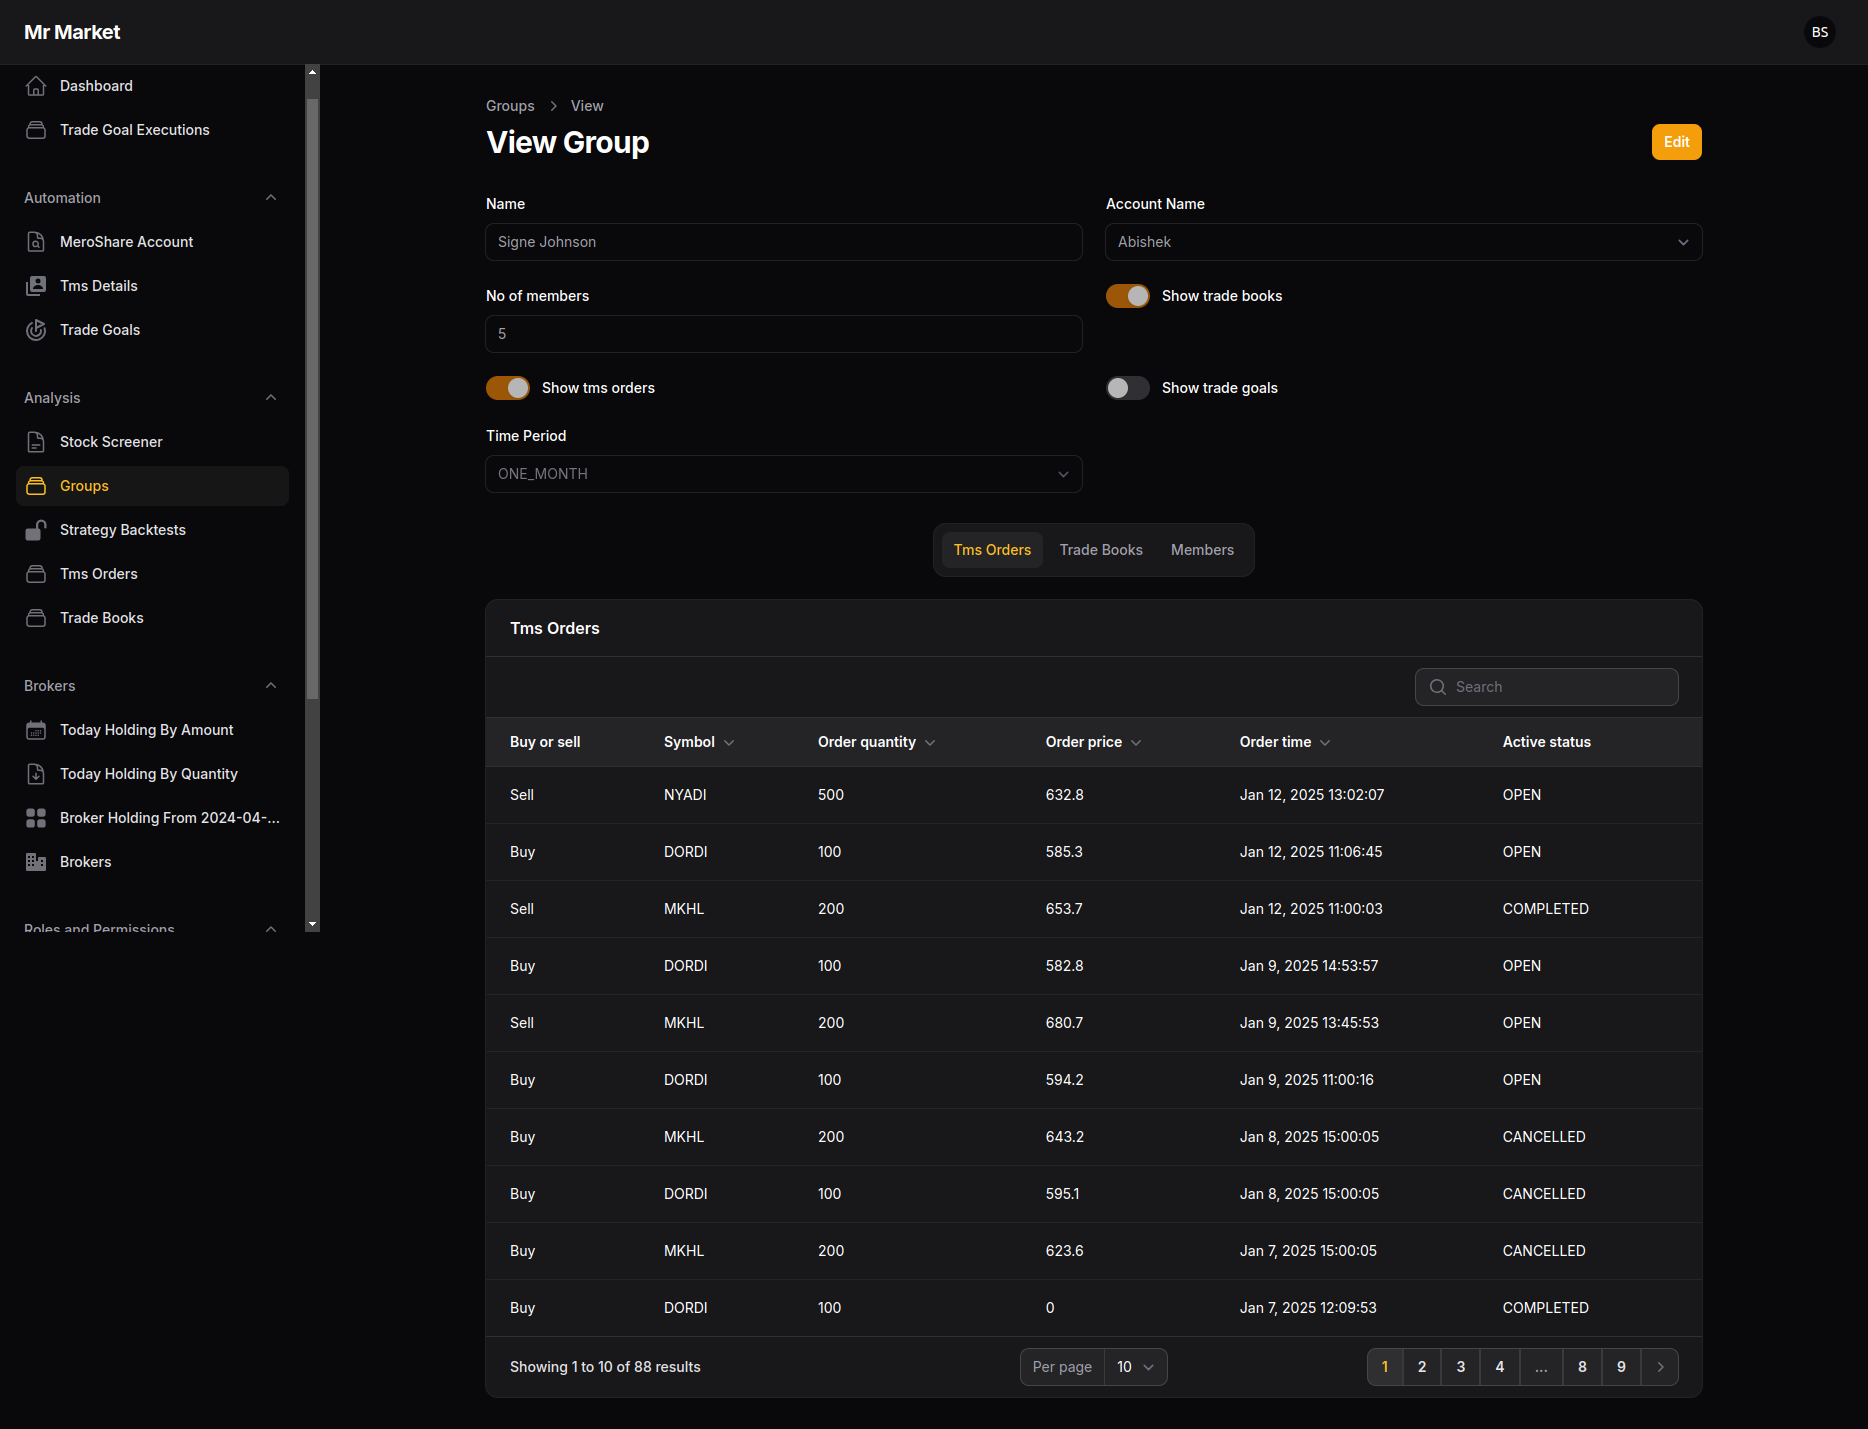This screenshot has height=1429, width=1868.
Task: Click the sidebar Trade Books icon
Action: (x=36, y=618)
